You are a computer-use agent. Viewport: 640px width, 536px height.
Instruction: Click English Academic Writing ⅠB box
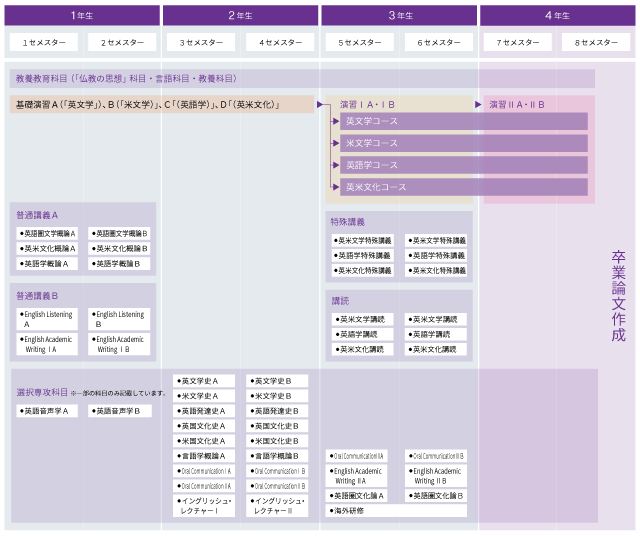click(119, 344)
